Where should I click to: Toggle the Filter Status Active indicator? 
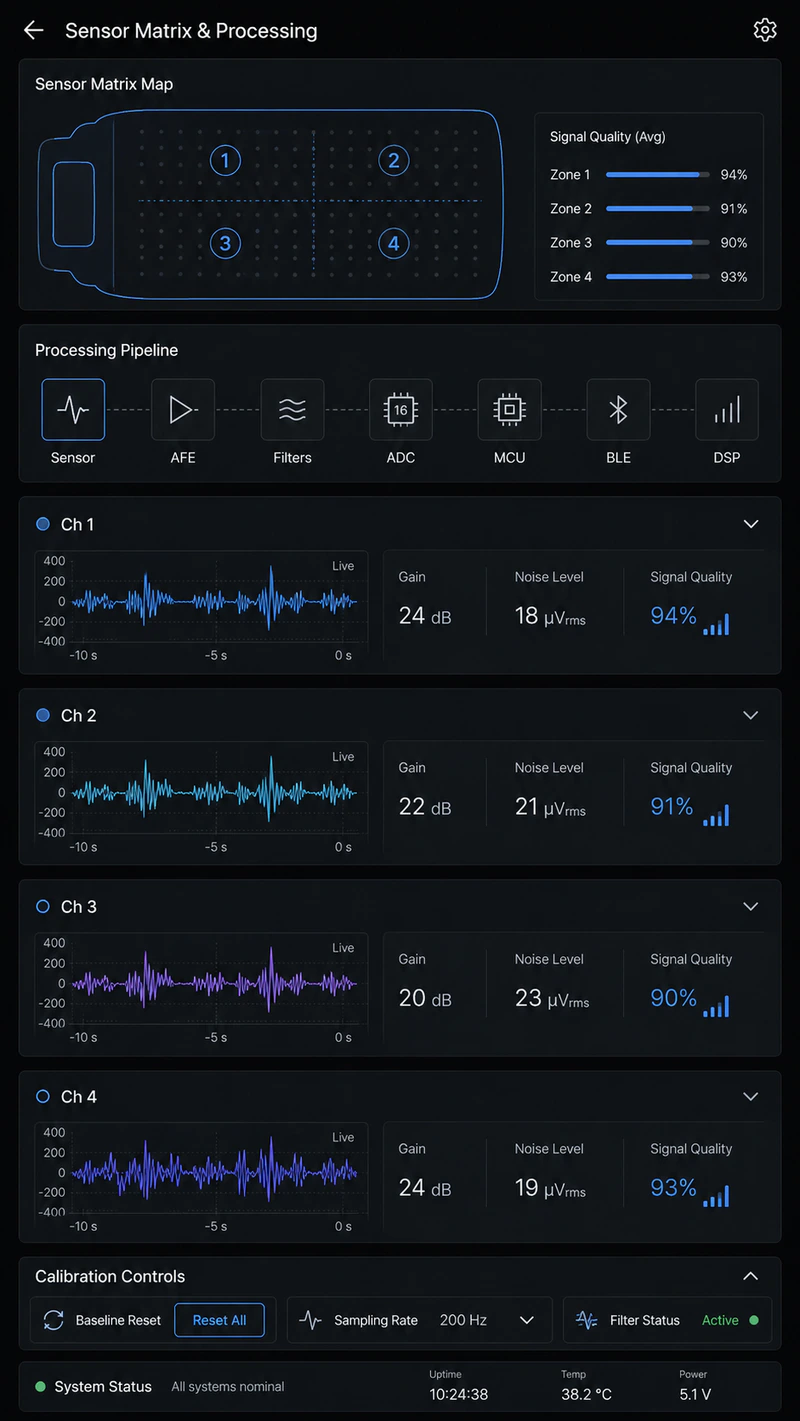[x=754, y=1320]
